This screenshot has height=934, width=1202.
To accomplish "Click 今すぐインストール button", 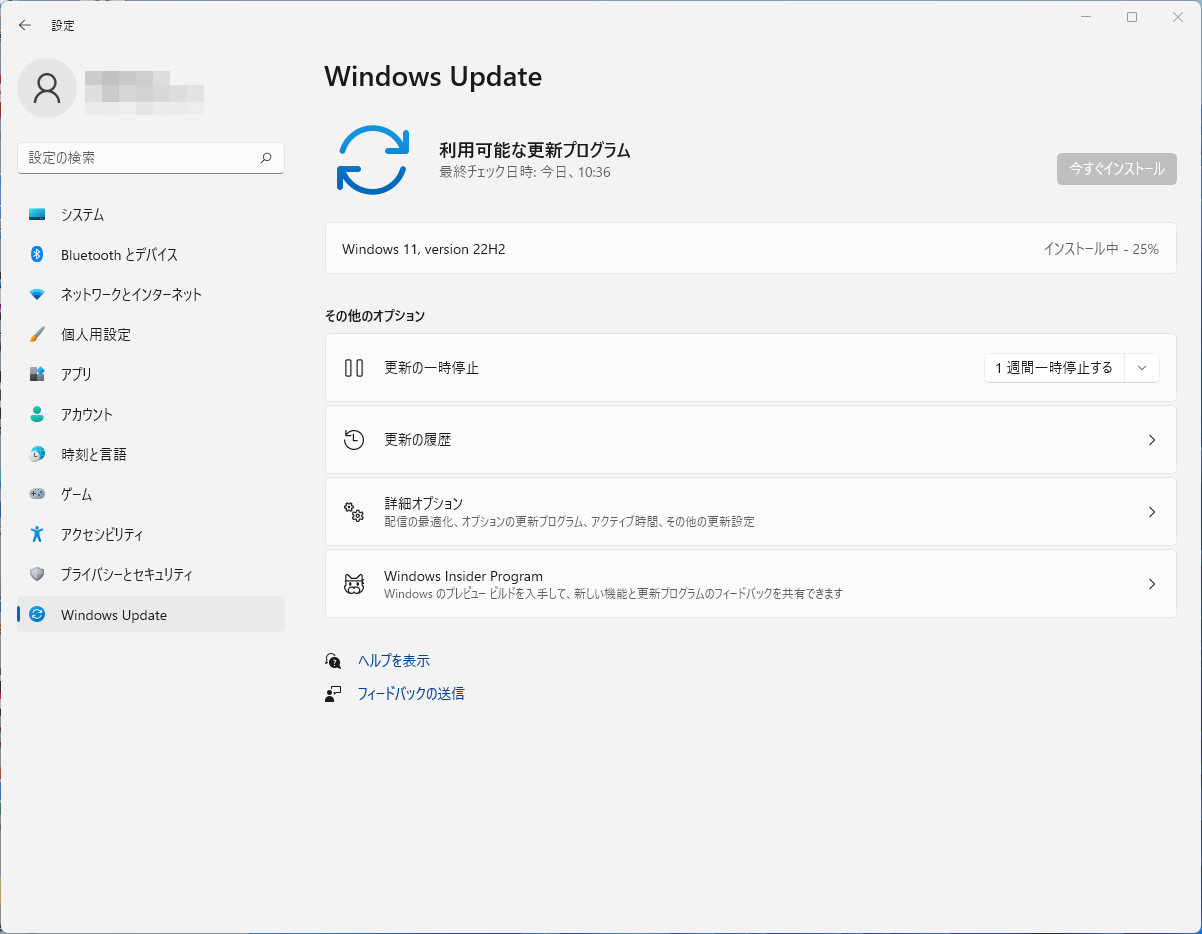I will coord(1116,169).
